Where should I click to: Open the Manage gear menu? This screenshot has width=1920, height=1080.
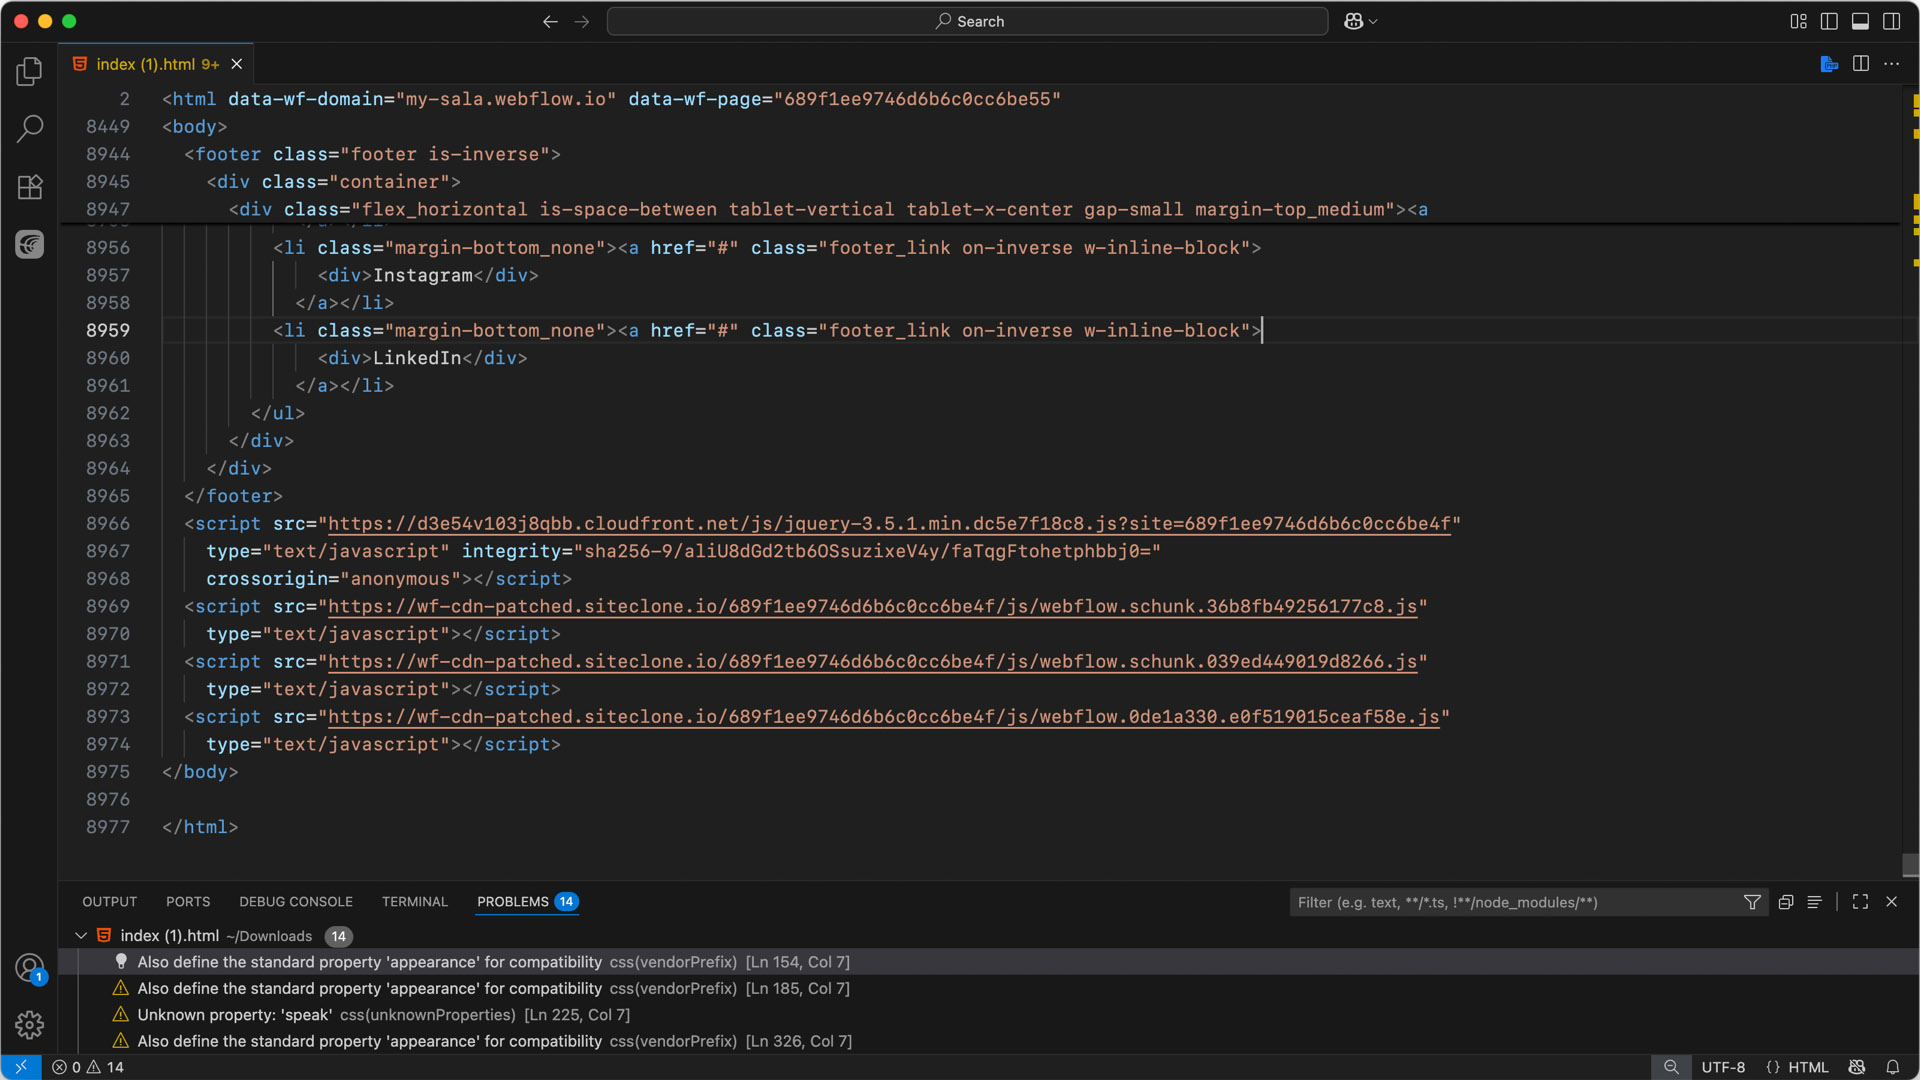[29, 1025]
